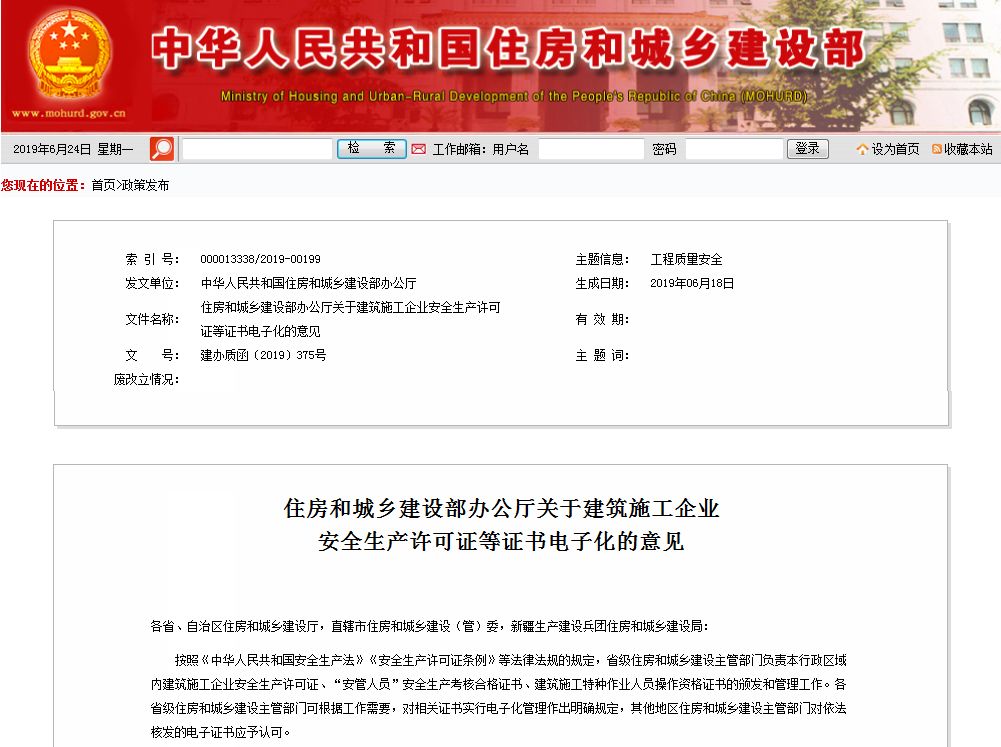
Task: Click the 生成日期 field label
Action: (x=602, y=283)
